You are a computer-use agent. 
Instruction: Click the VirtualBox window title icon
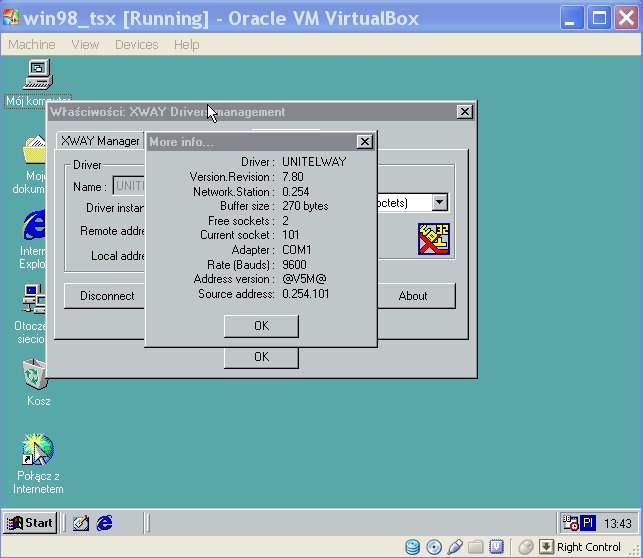[11, 18]
